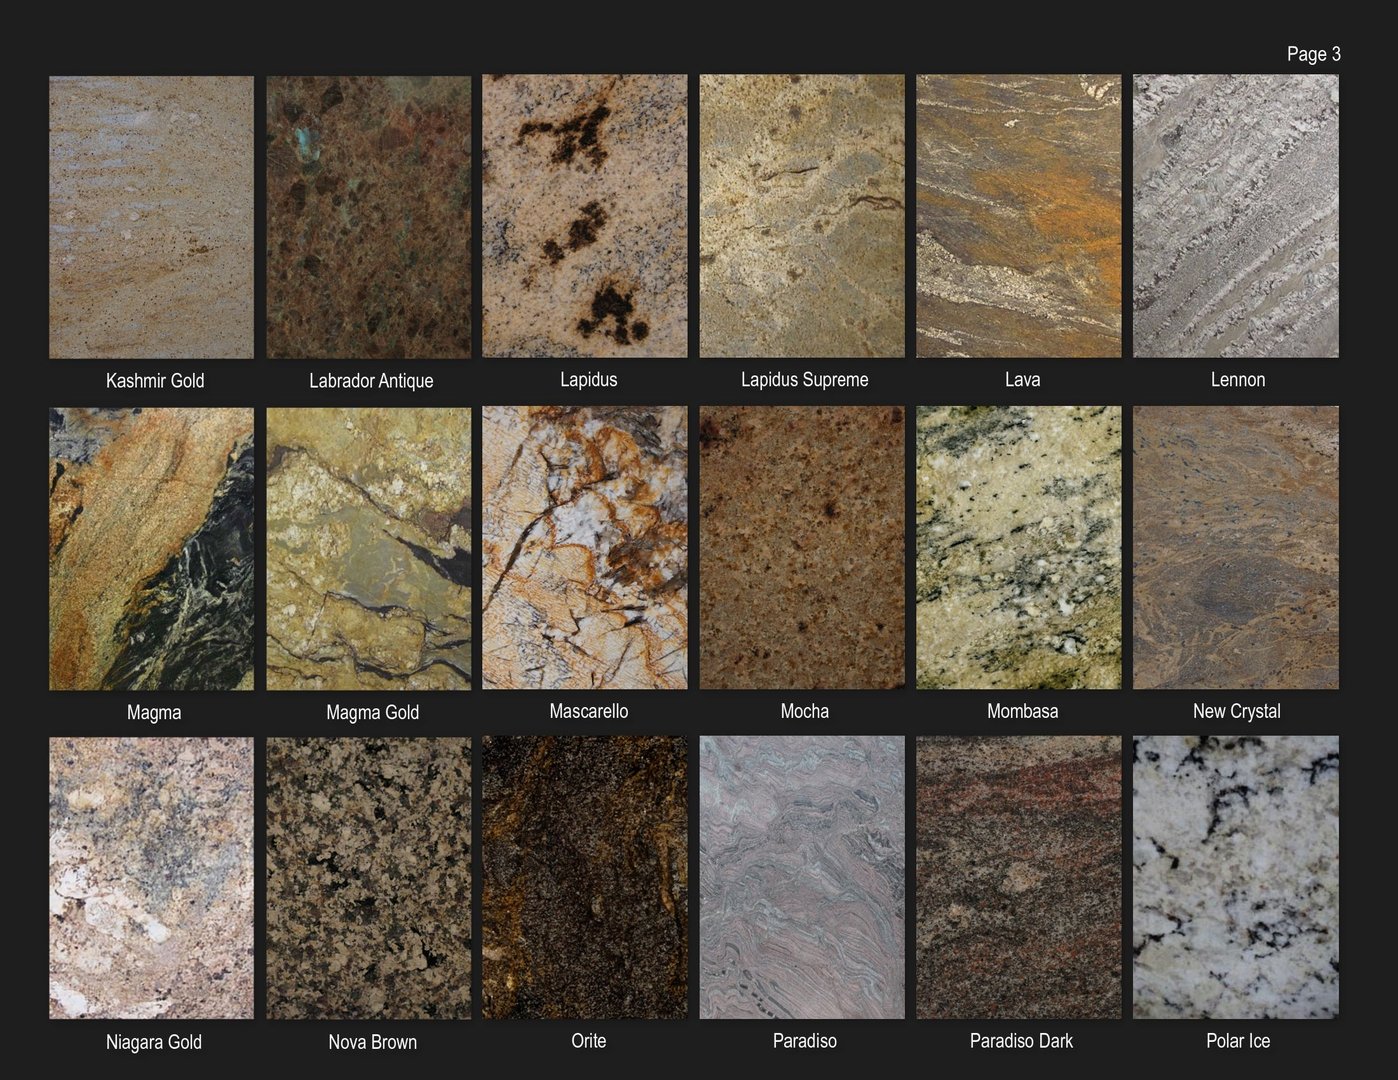Click the 'Lennon' caption text
This screenshot has height=1080, width=1398.
(1238, 380)
